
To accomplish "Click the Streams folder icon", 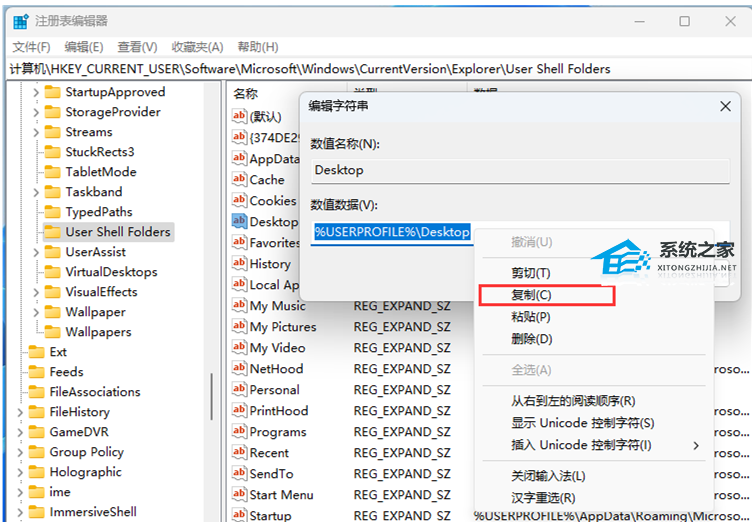I will (x=52, y=132).
